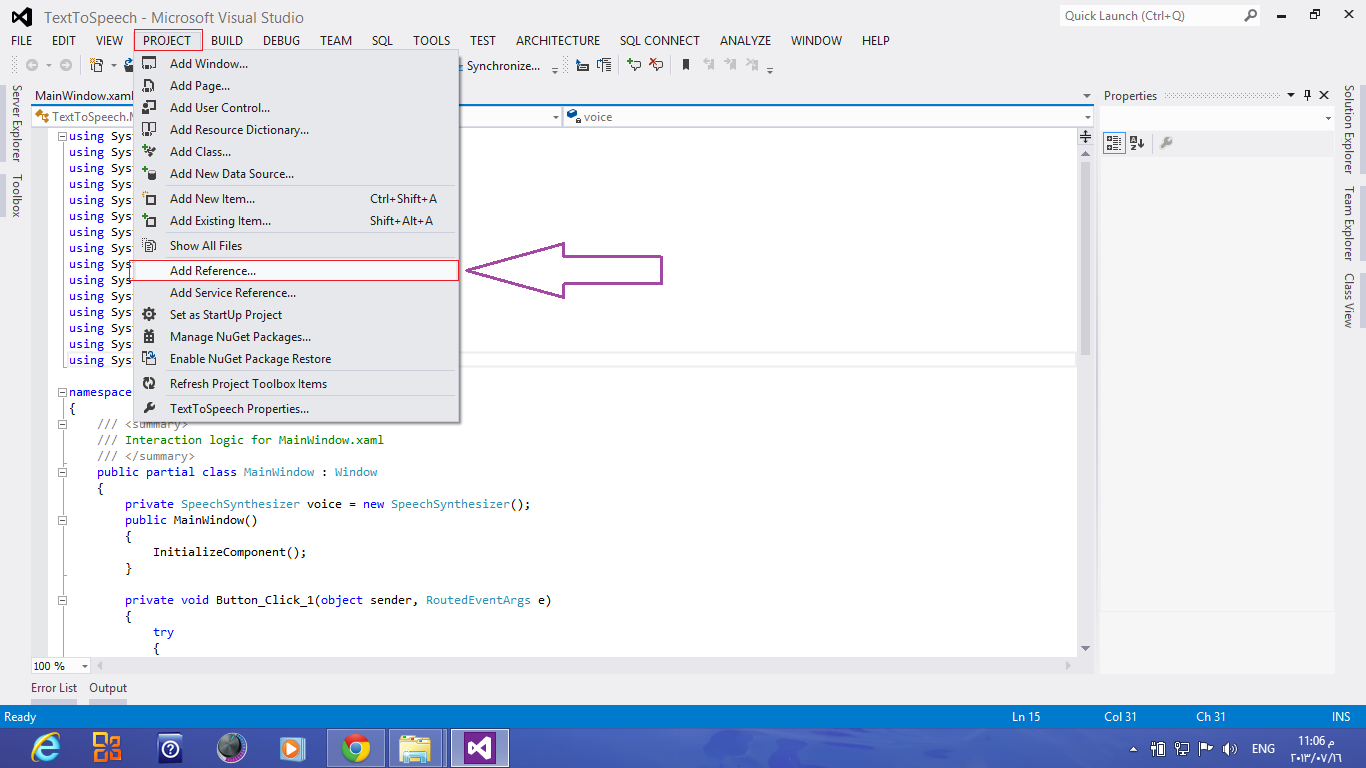Image resolution: width=1366 pixels, height=768 pixels.
Task: Click the Property Pages wrench icon
Action: (1166, 143)
